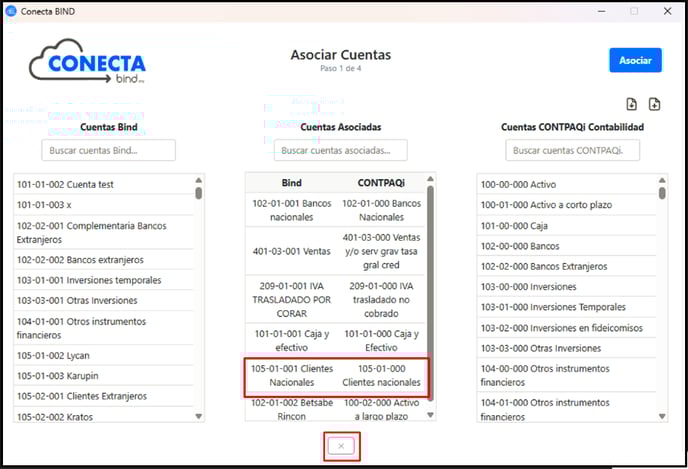Focus the Buscar cuentas CONTPAQi search field

(x=572, y=150)
